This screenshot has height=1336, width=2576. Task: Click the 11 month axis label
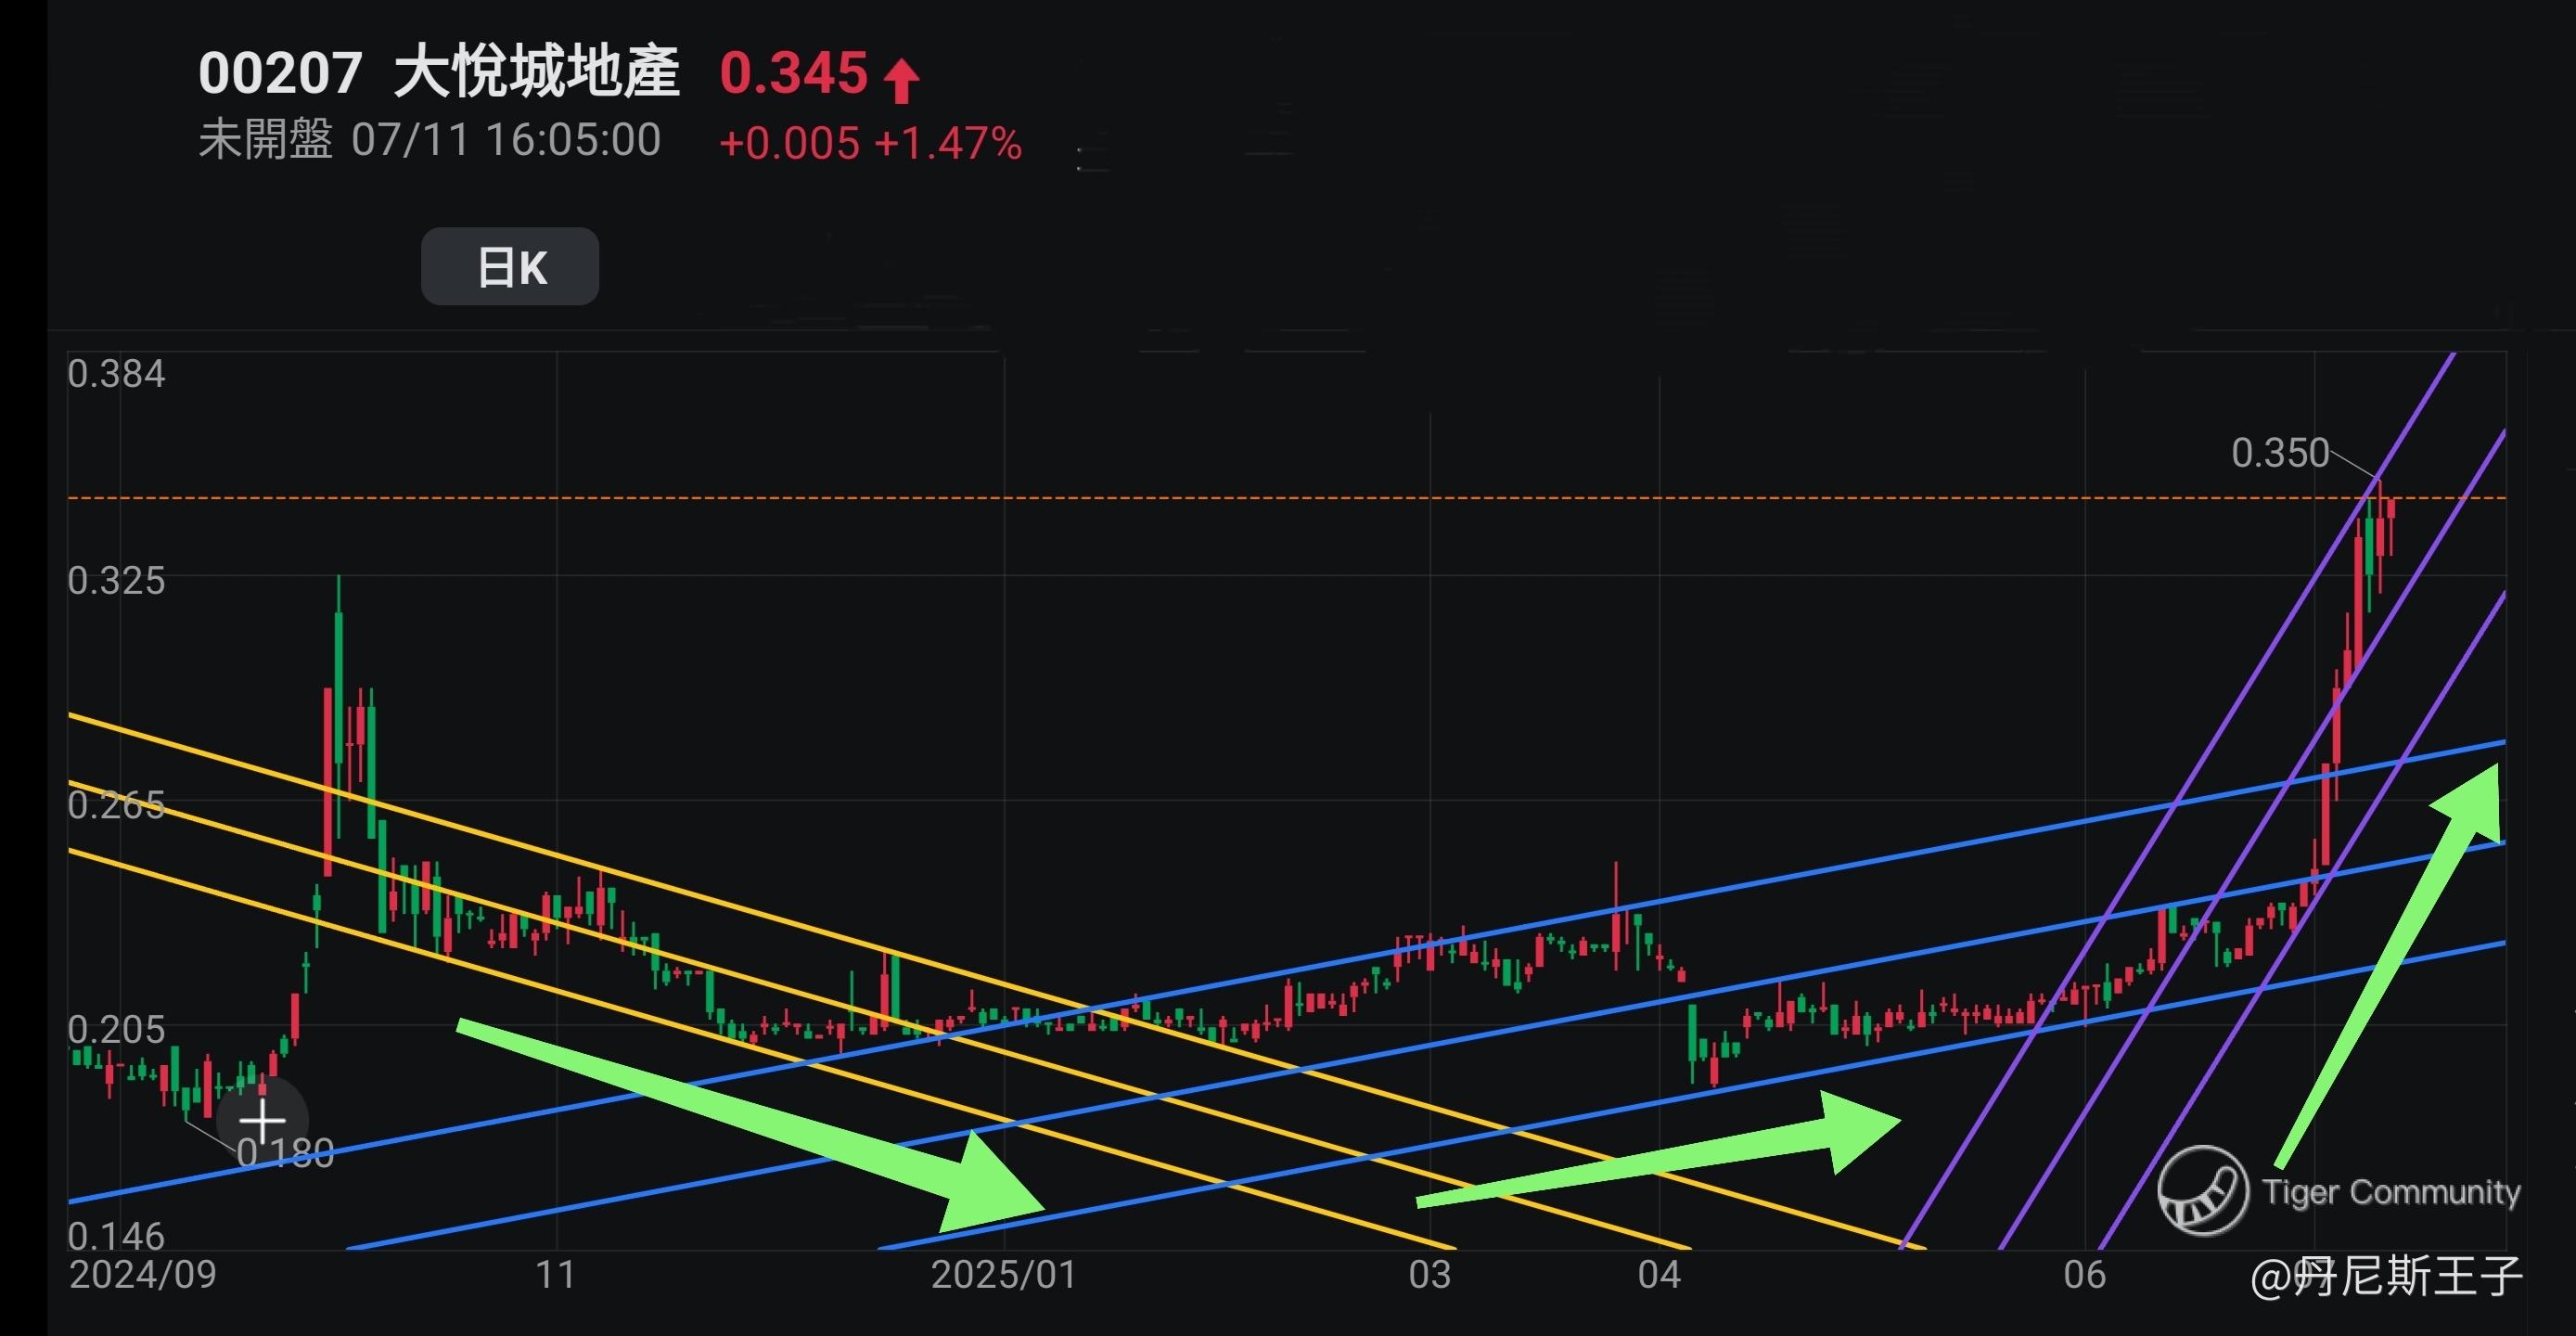(x=555, y=1275)
